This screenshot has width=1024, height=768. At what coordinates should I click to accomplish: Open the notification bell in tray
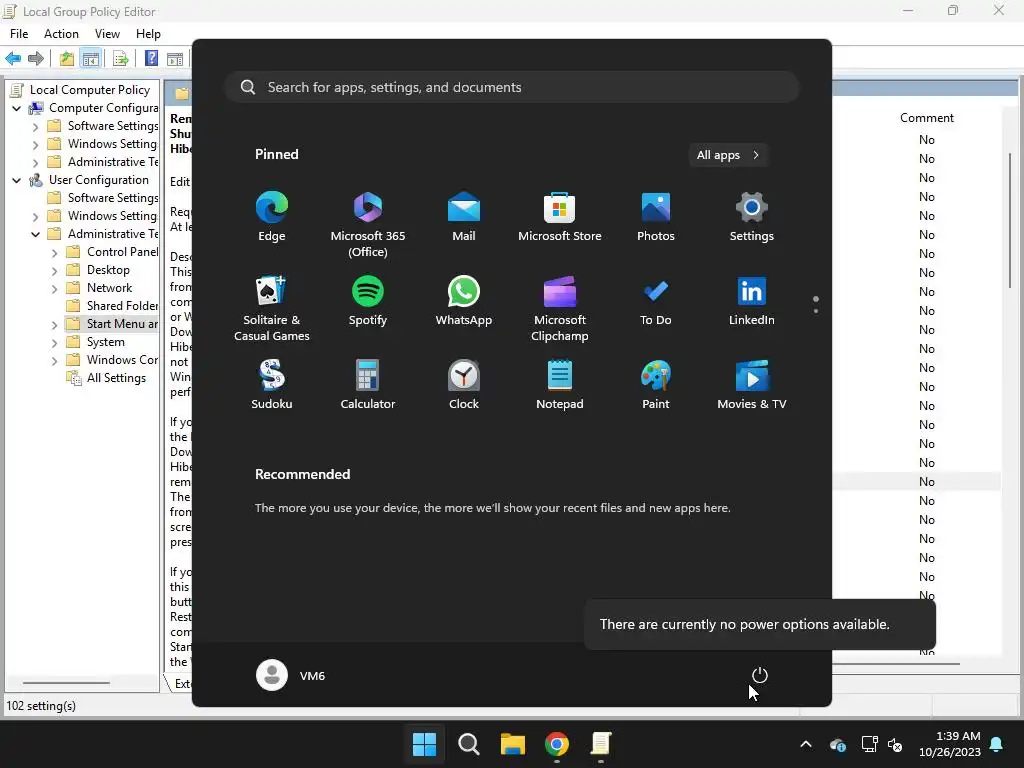click(997, 744)
